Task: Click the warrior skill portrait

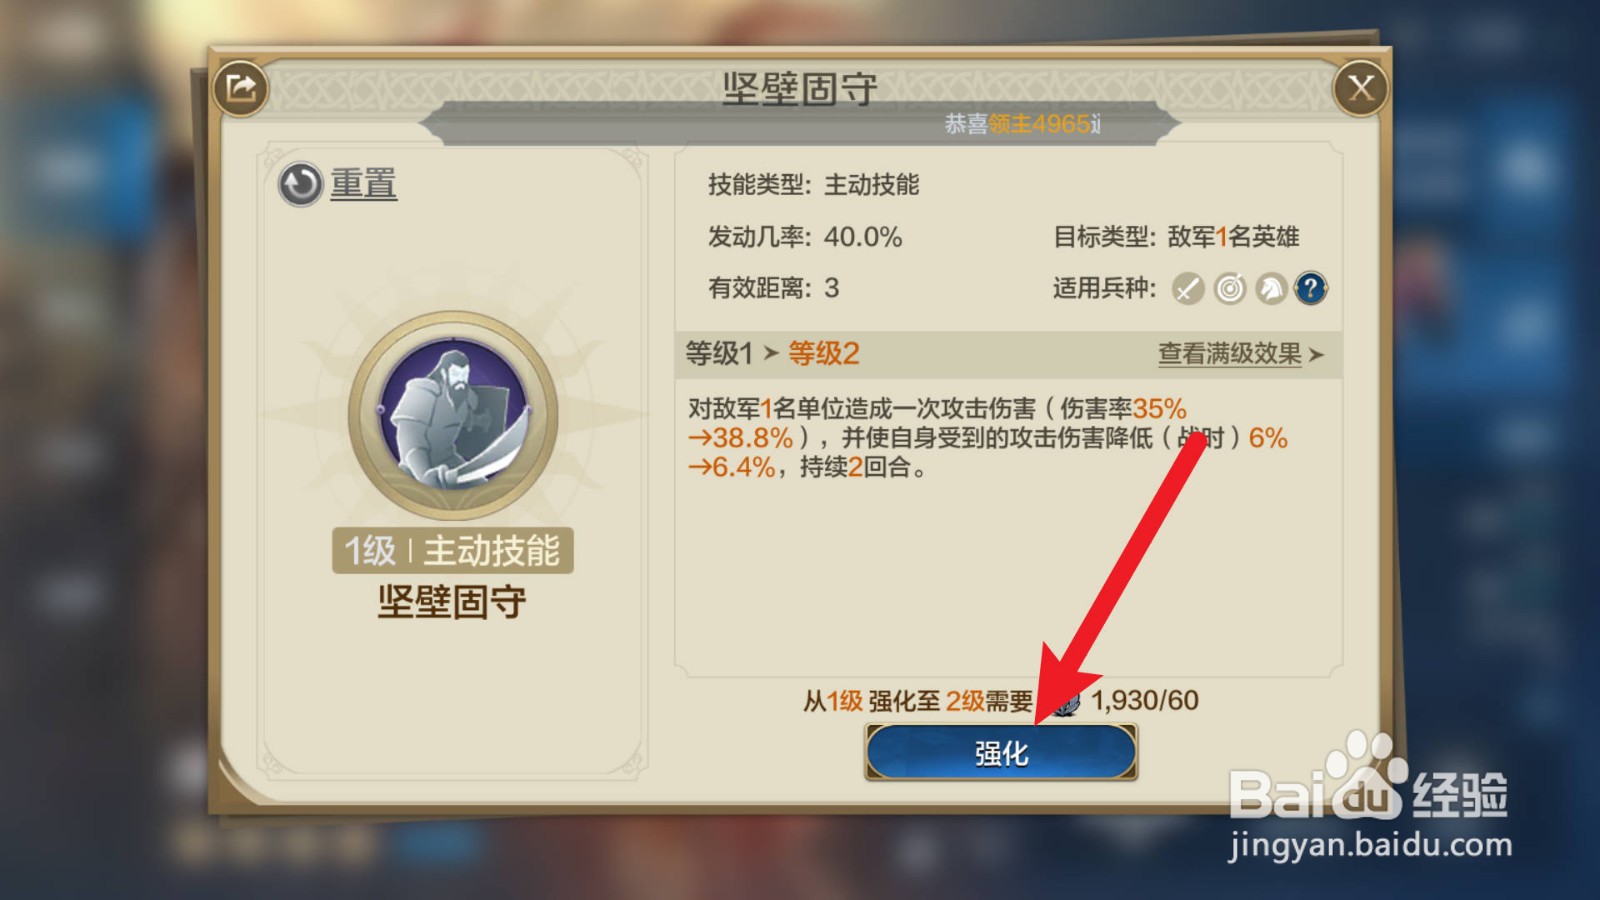Action: click(453, 413)
